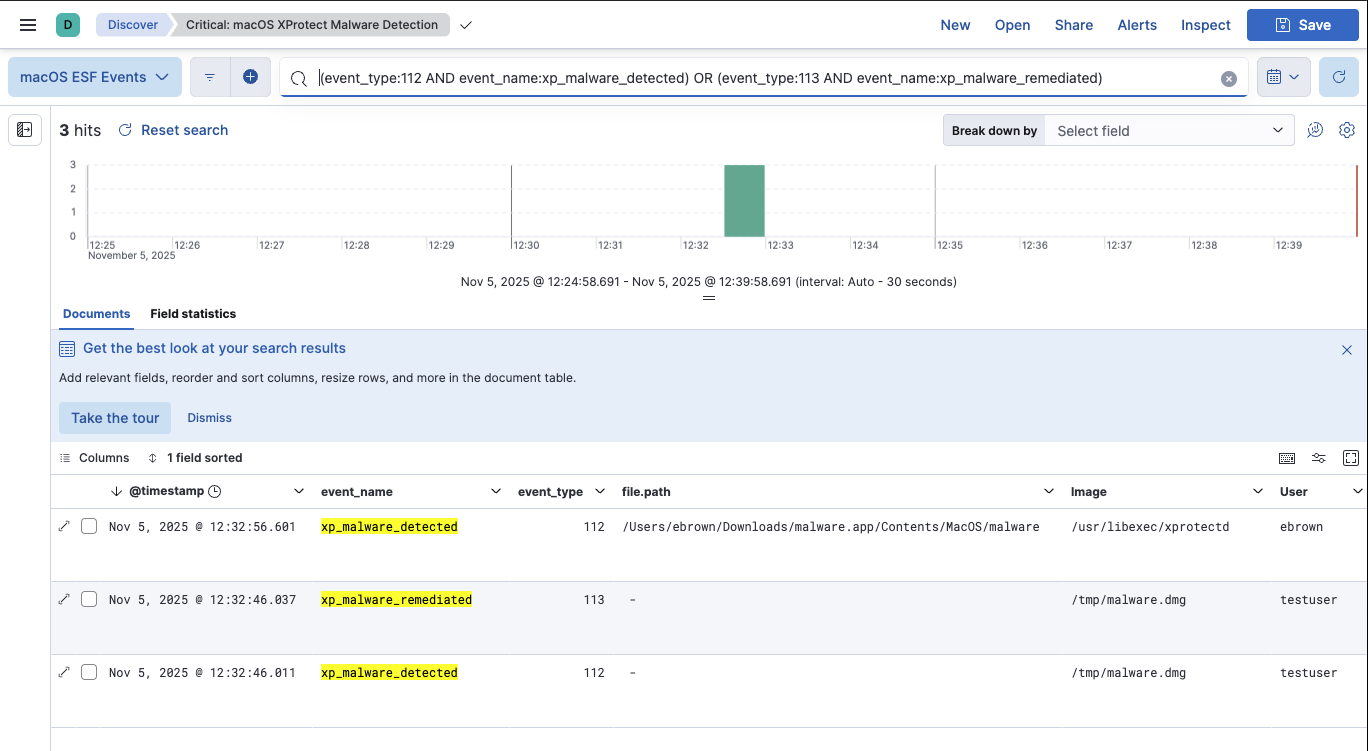Viewport: 1368px width, 751px height.
Task: Switch to the Field statistics tab
Action: 193,314
